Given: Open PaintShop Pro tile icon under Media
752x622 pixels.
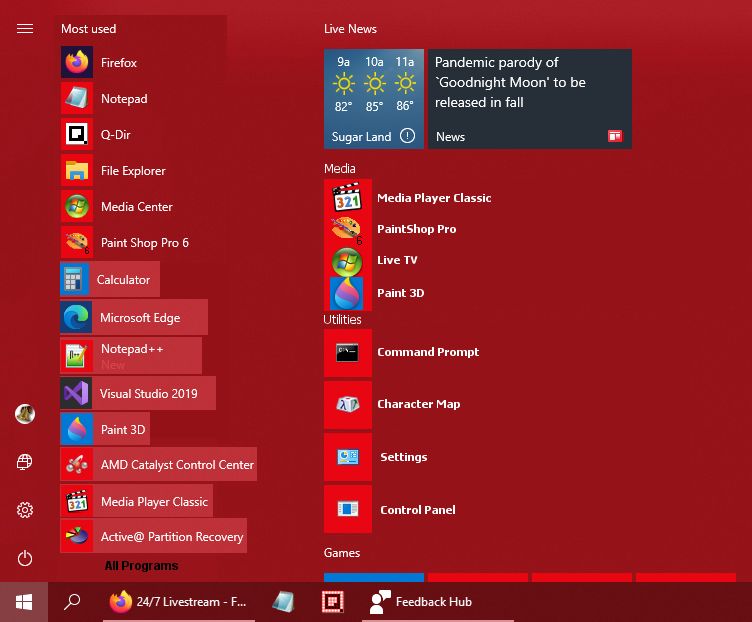Looking at the screenshot, I should (347, 229).
